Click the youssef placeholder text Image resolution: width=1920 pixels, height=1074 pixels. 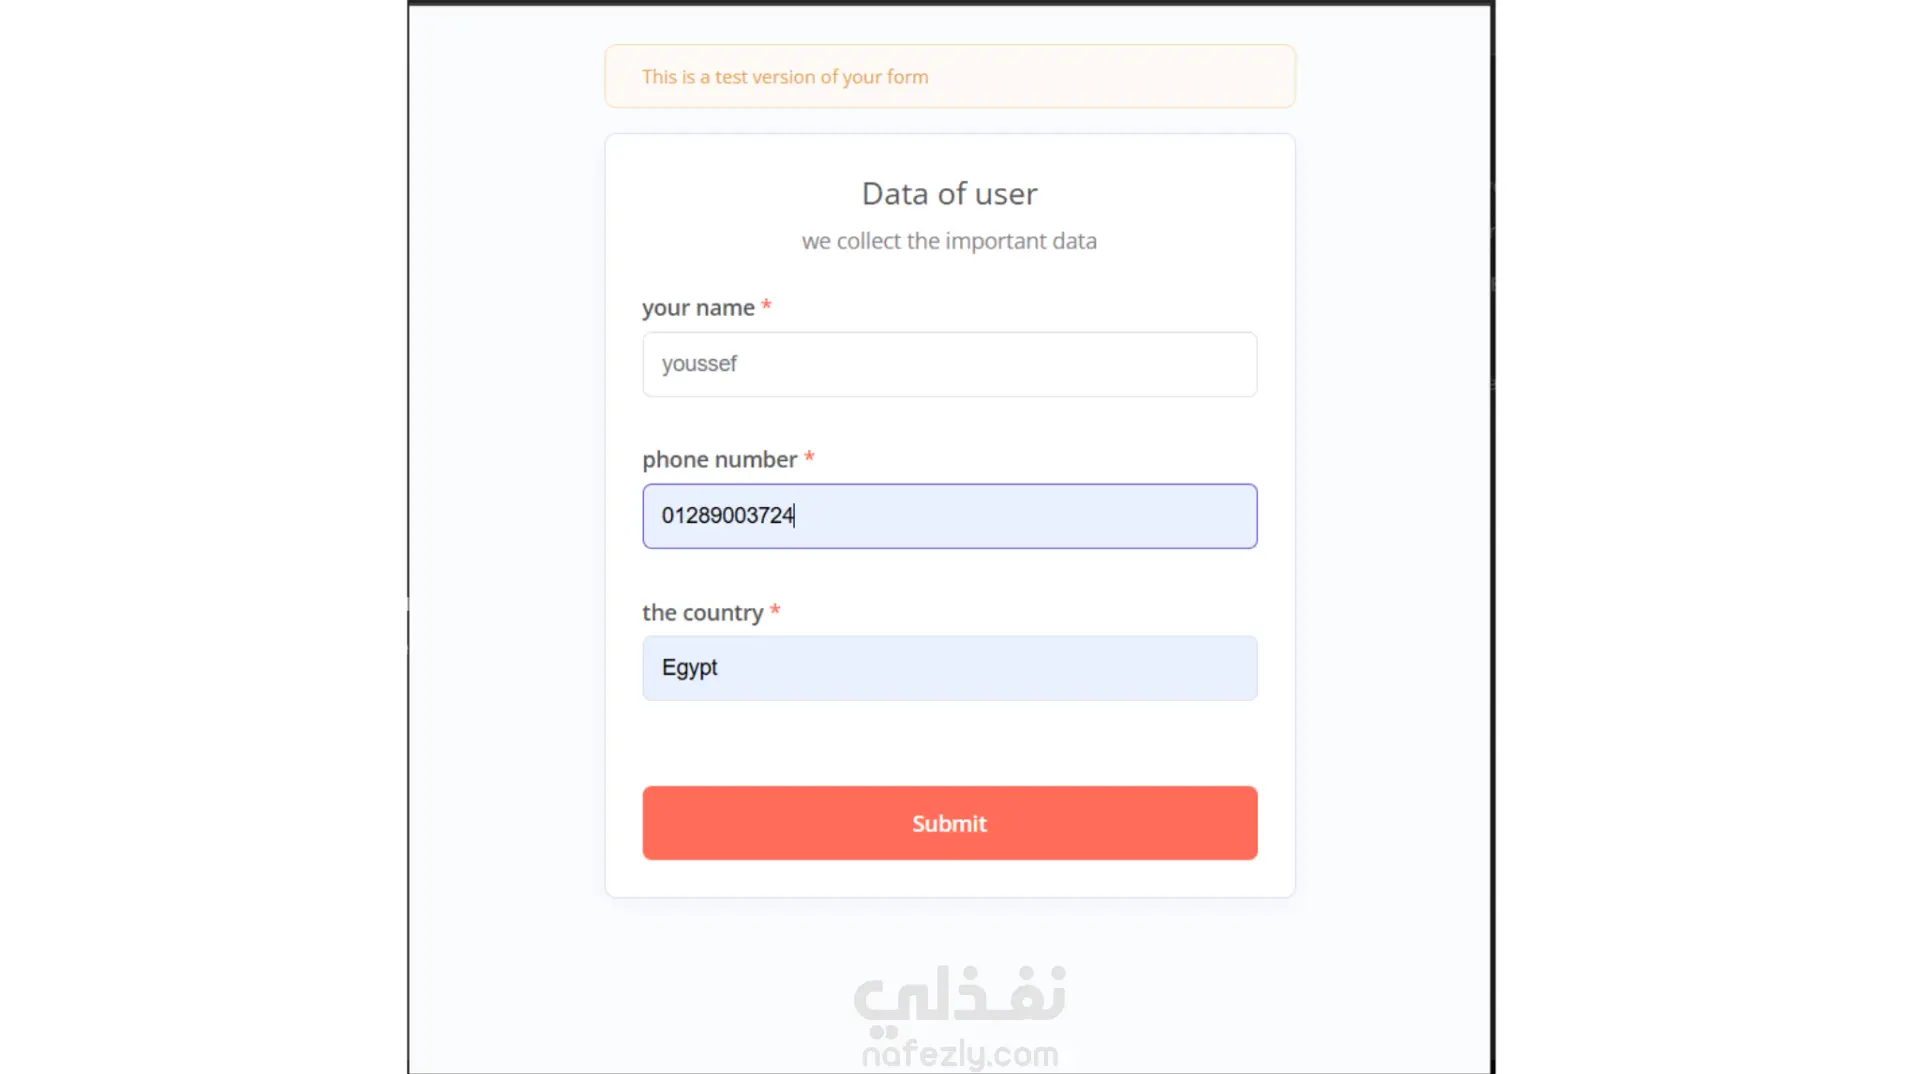[x=699, y=364]
